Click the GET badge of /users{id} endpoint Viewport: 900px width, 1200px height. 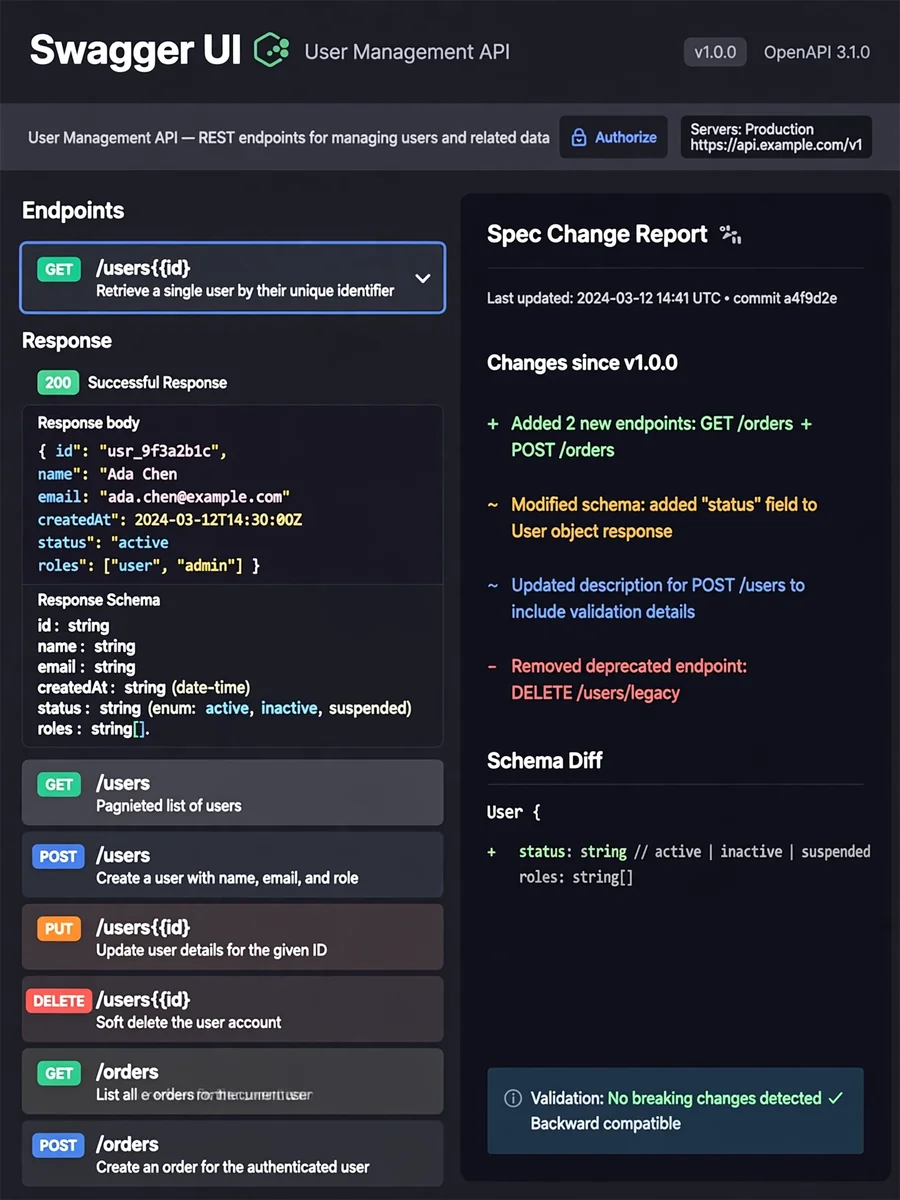(59, 269)
